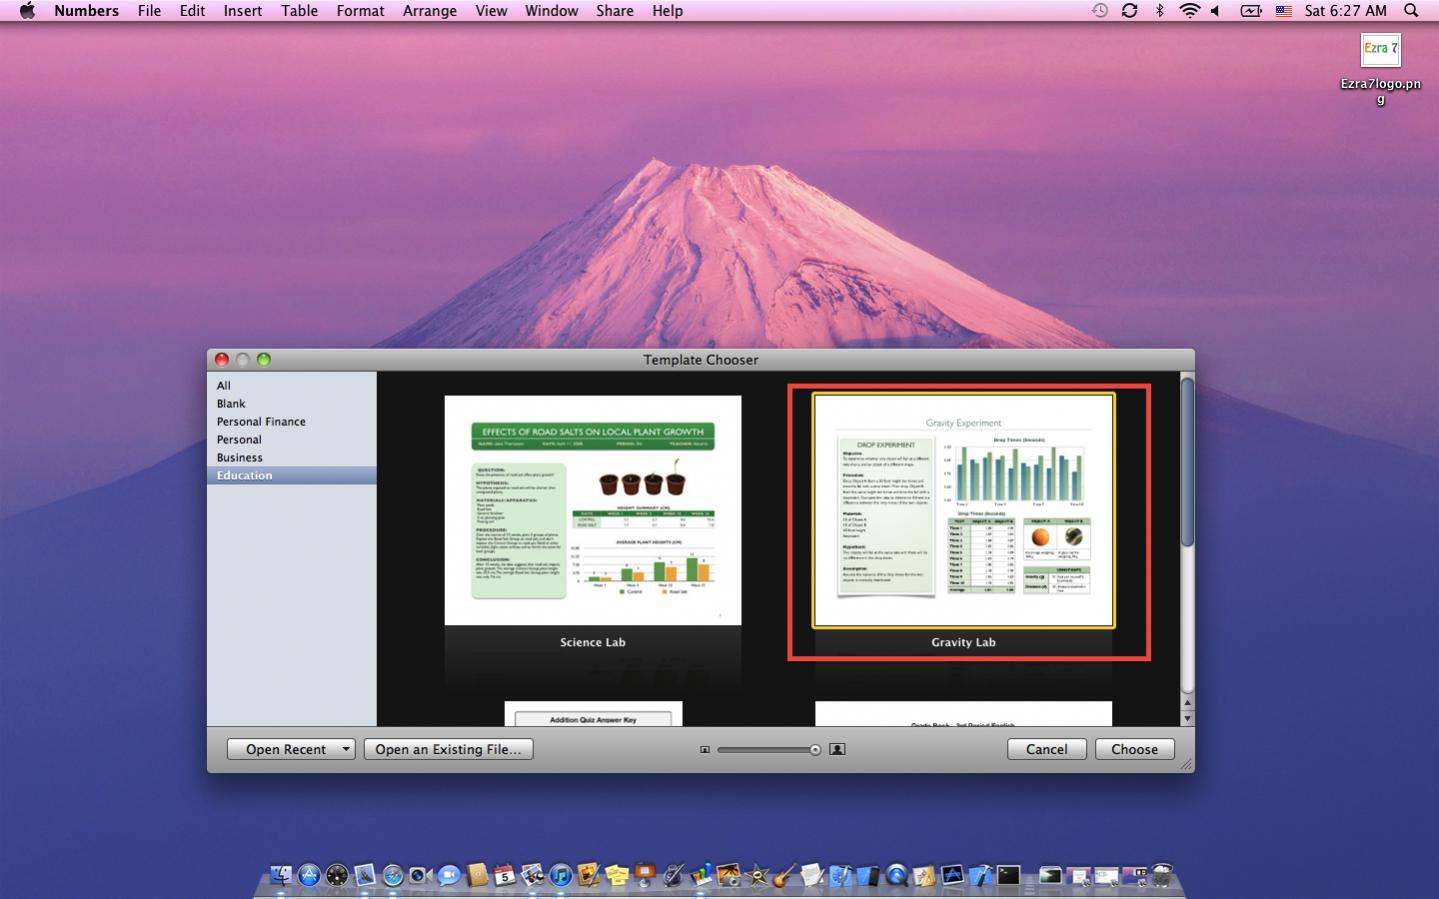
Task: Open Stickies yellow notes in Dock
Action: 617,876
